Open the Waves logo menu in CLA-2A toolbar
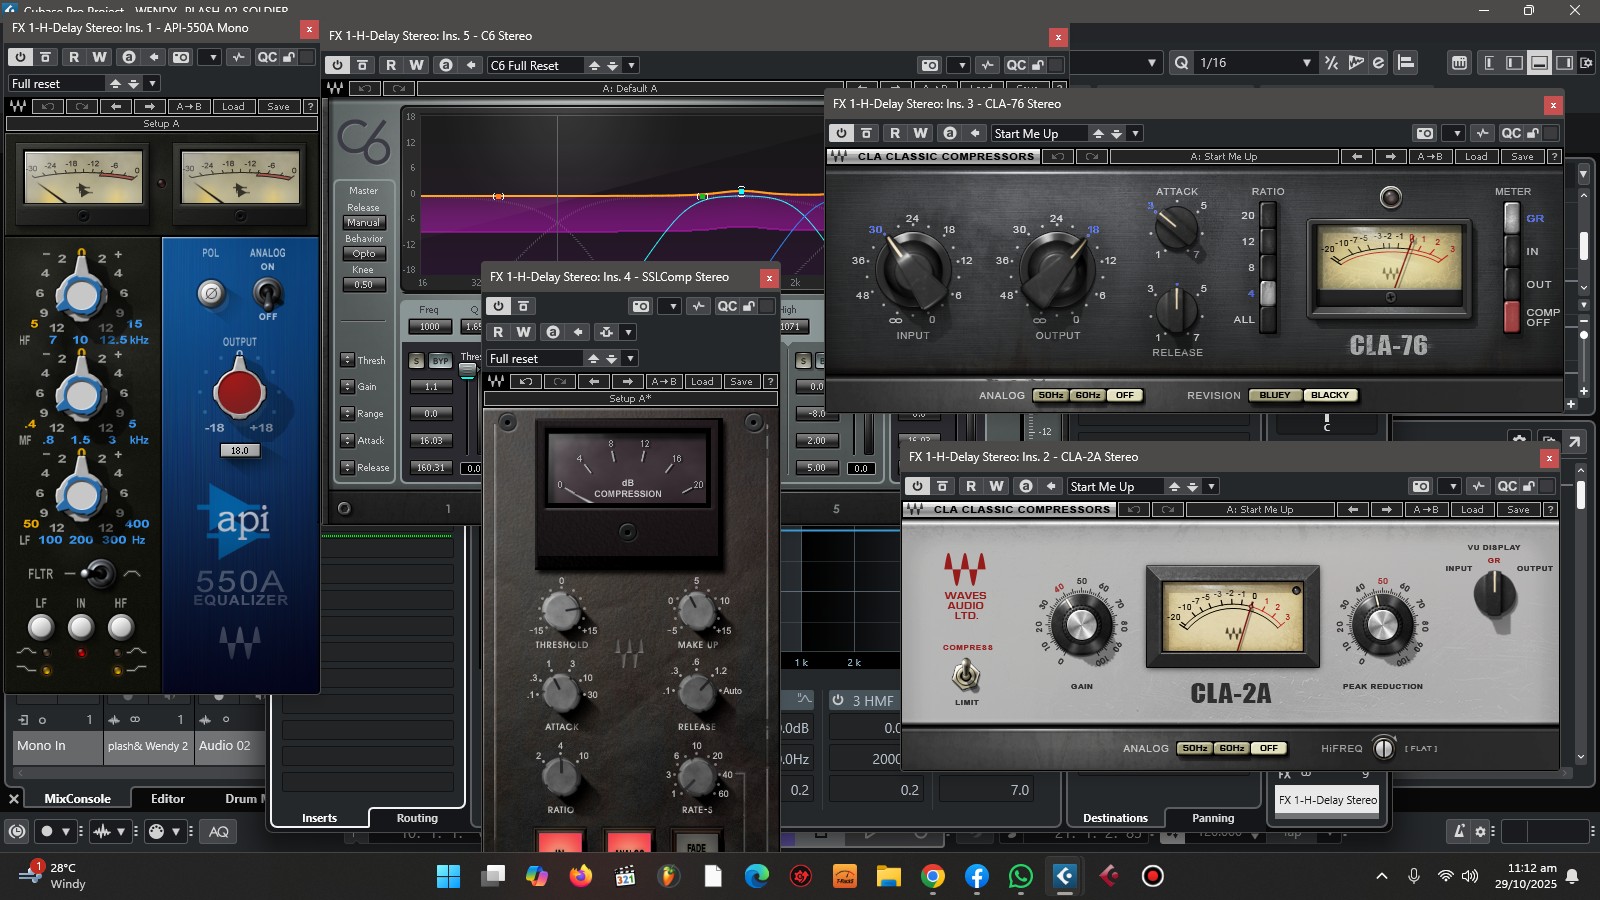The height and width of the screenshot is (900, 1600). pyautogui.click(x=914, y=509)
